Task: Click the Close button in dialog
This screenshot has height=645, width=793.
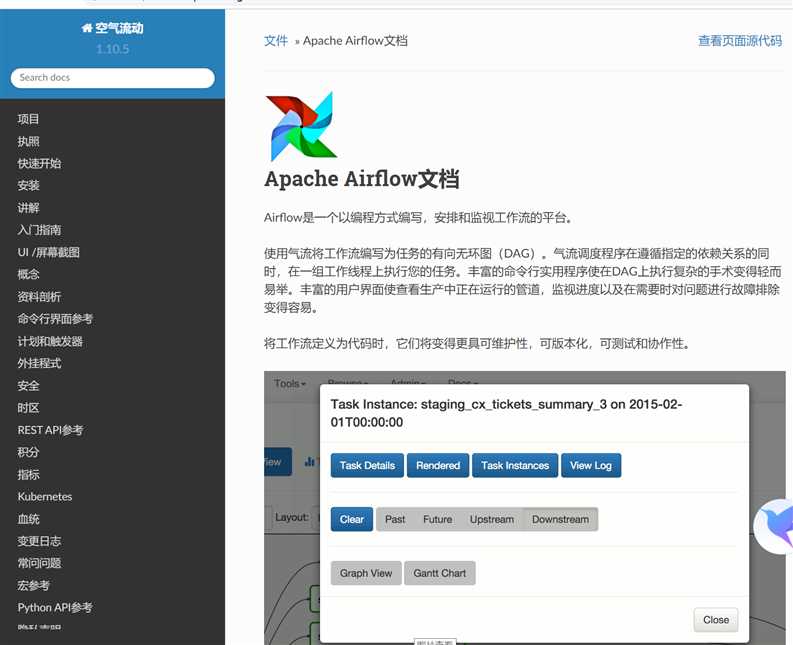Action: tap(716, 620)
